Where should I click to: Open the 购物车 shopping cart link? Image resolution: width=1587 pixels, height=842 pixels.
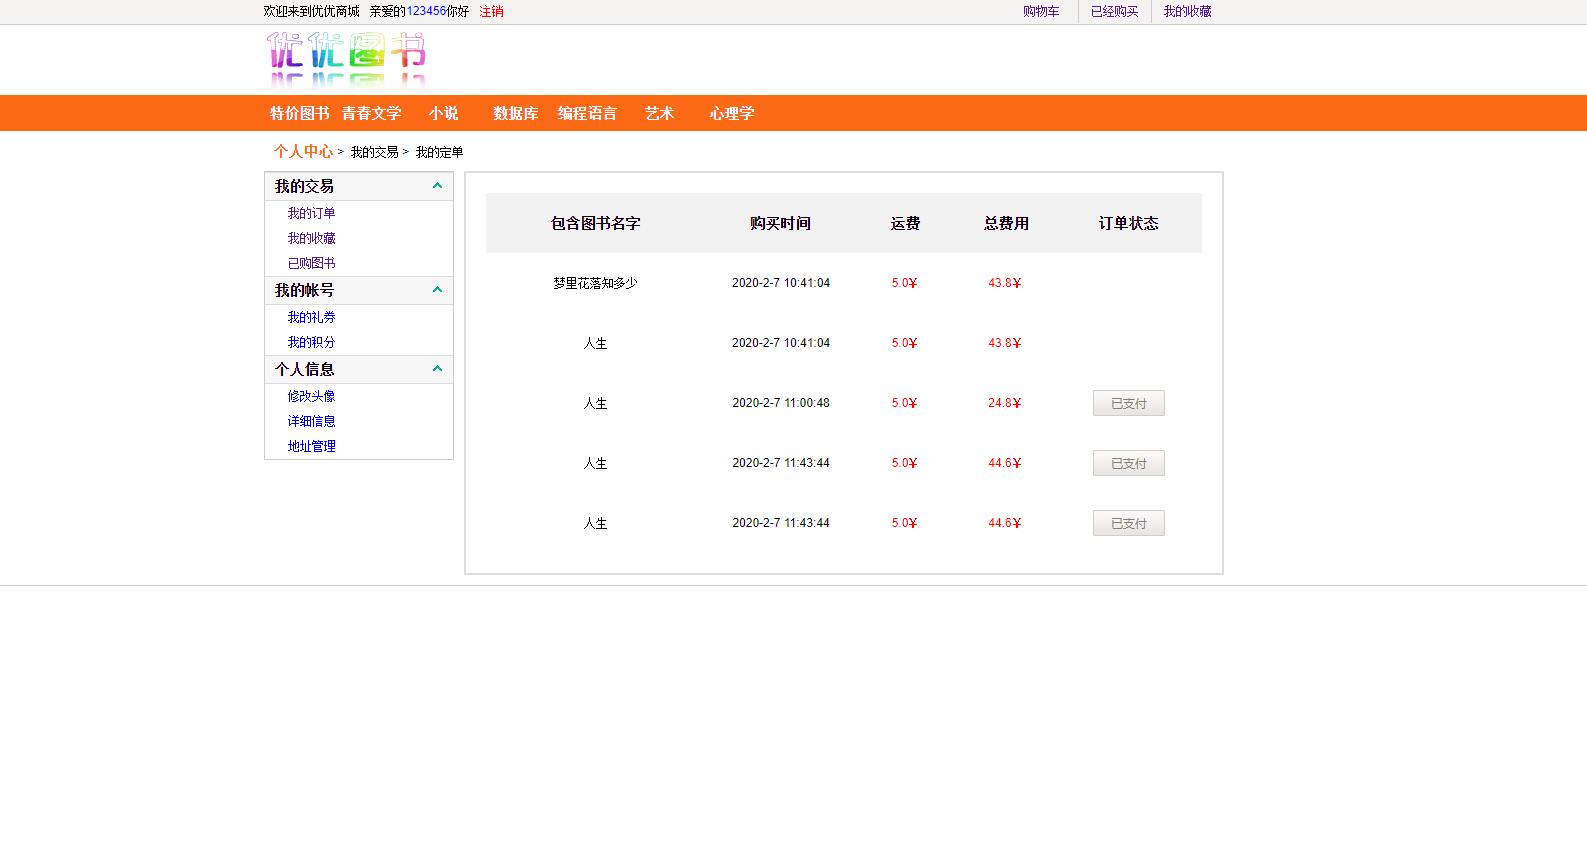(x=1040, y=12)
